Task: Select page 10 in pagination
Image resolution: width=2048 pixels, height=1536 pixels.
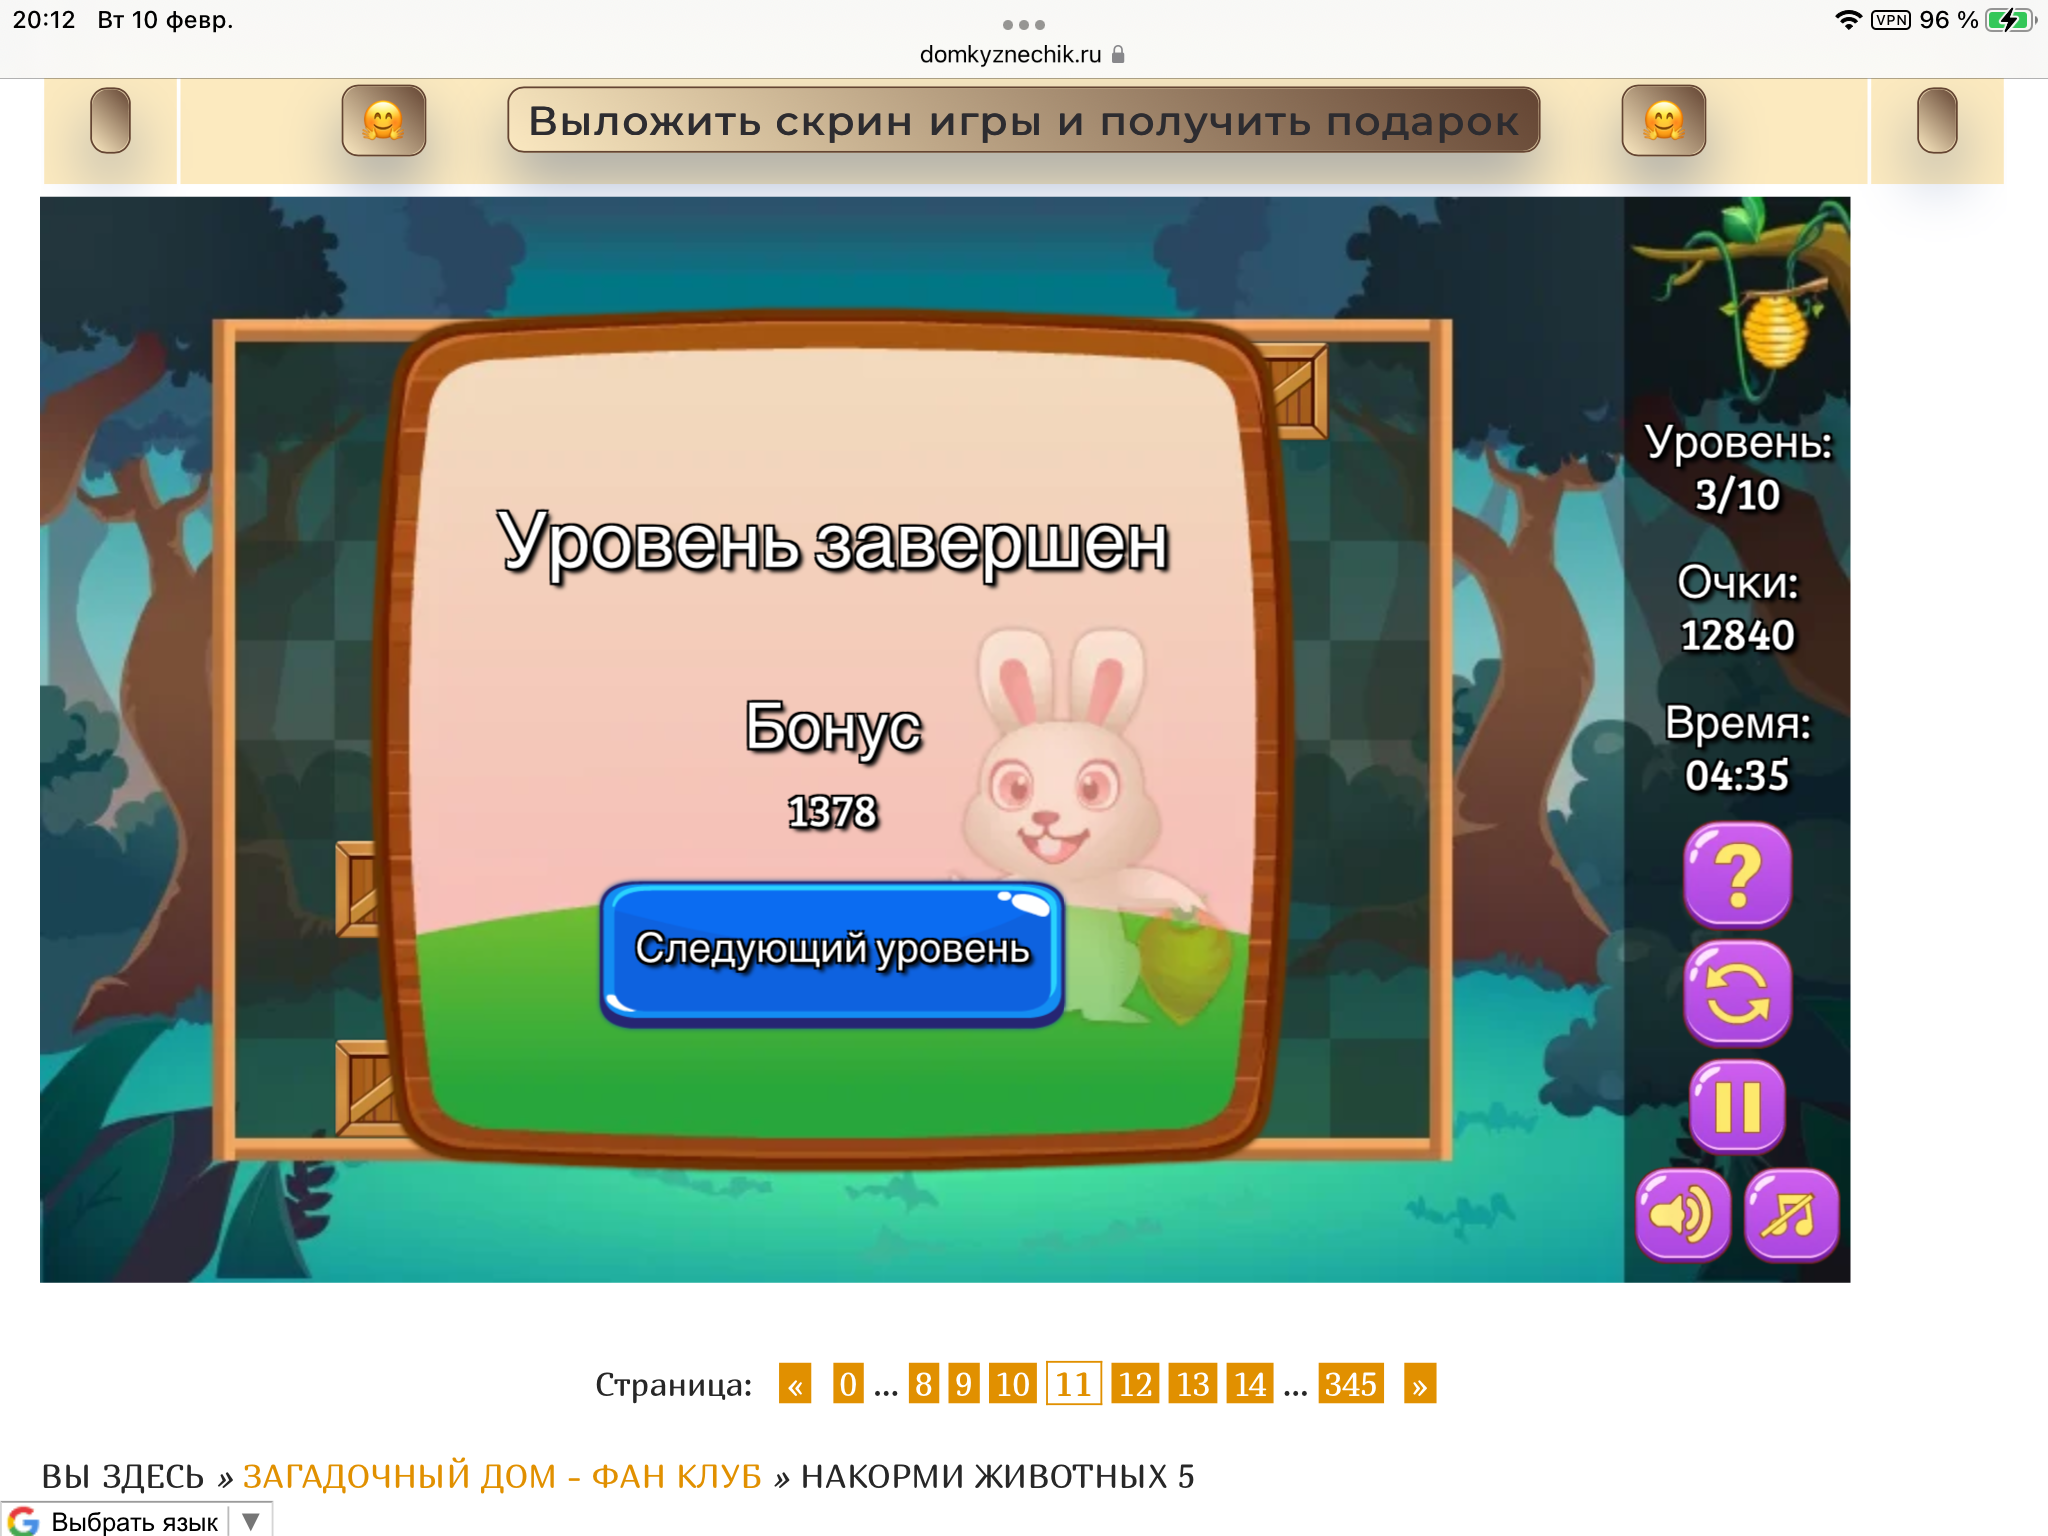Action: (1012, 1384)
